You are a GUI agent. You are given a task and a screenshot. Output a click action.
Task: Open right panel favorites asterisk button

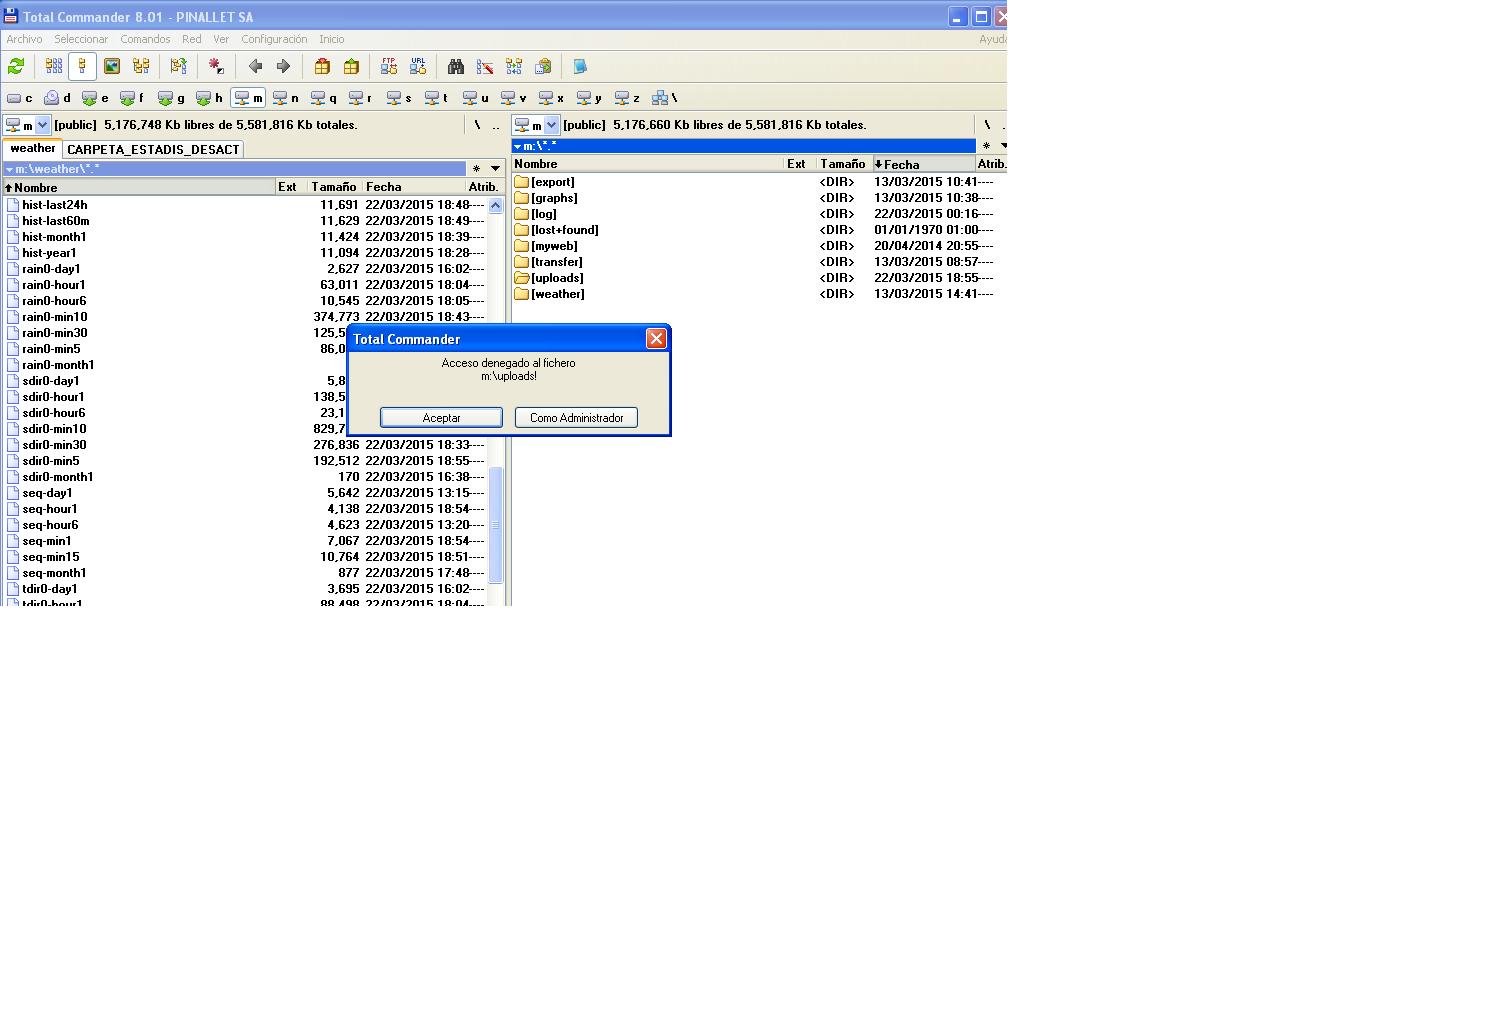[986, 146]
